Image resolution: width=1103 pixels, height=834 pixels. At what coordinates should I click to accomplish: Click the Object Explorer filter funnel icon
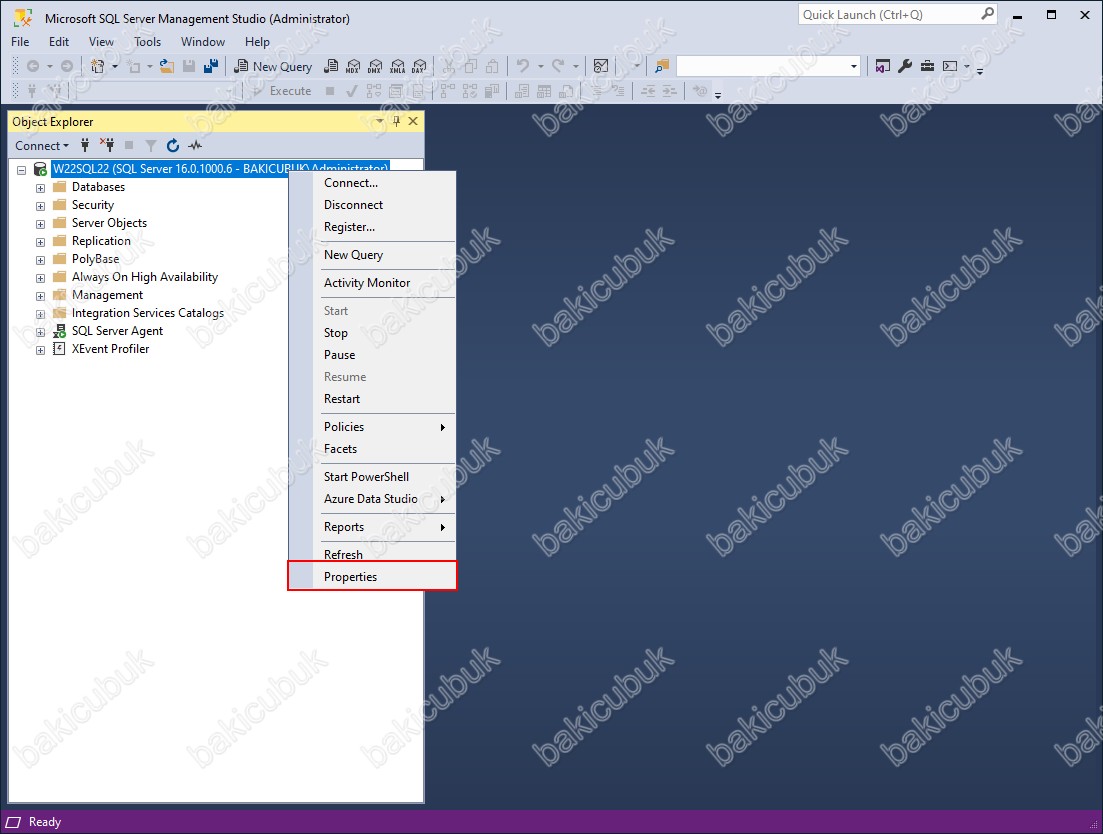tap(151, 146)
